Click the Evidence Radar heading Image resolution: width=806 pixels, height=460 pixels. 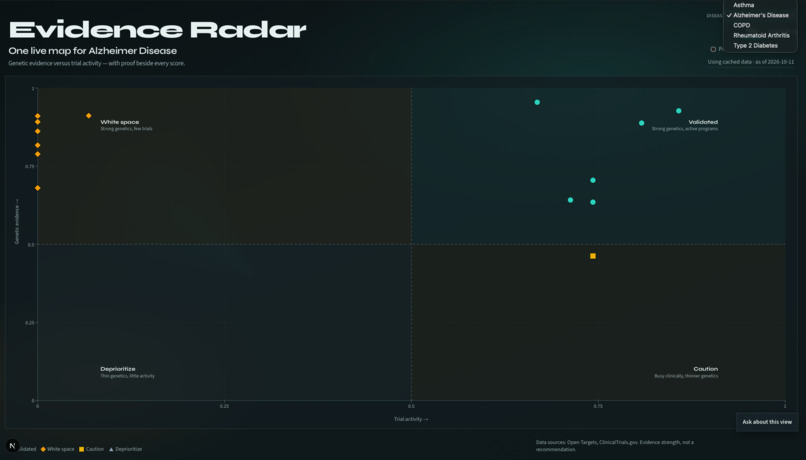(157, 30)
